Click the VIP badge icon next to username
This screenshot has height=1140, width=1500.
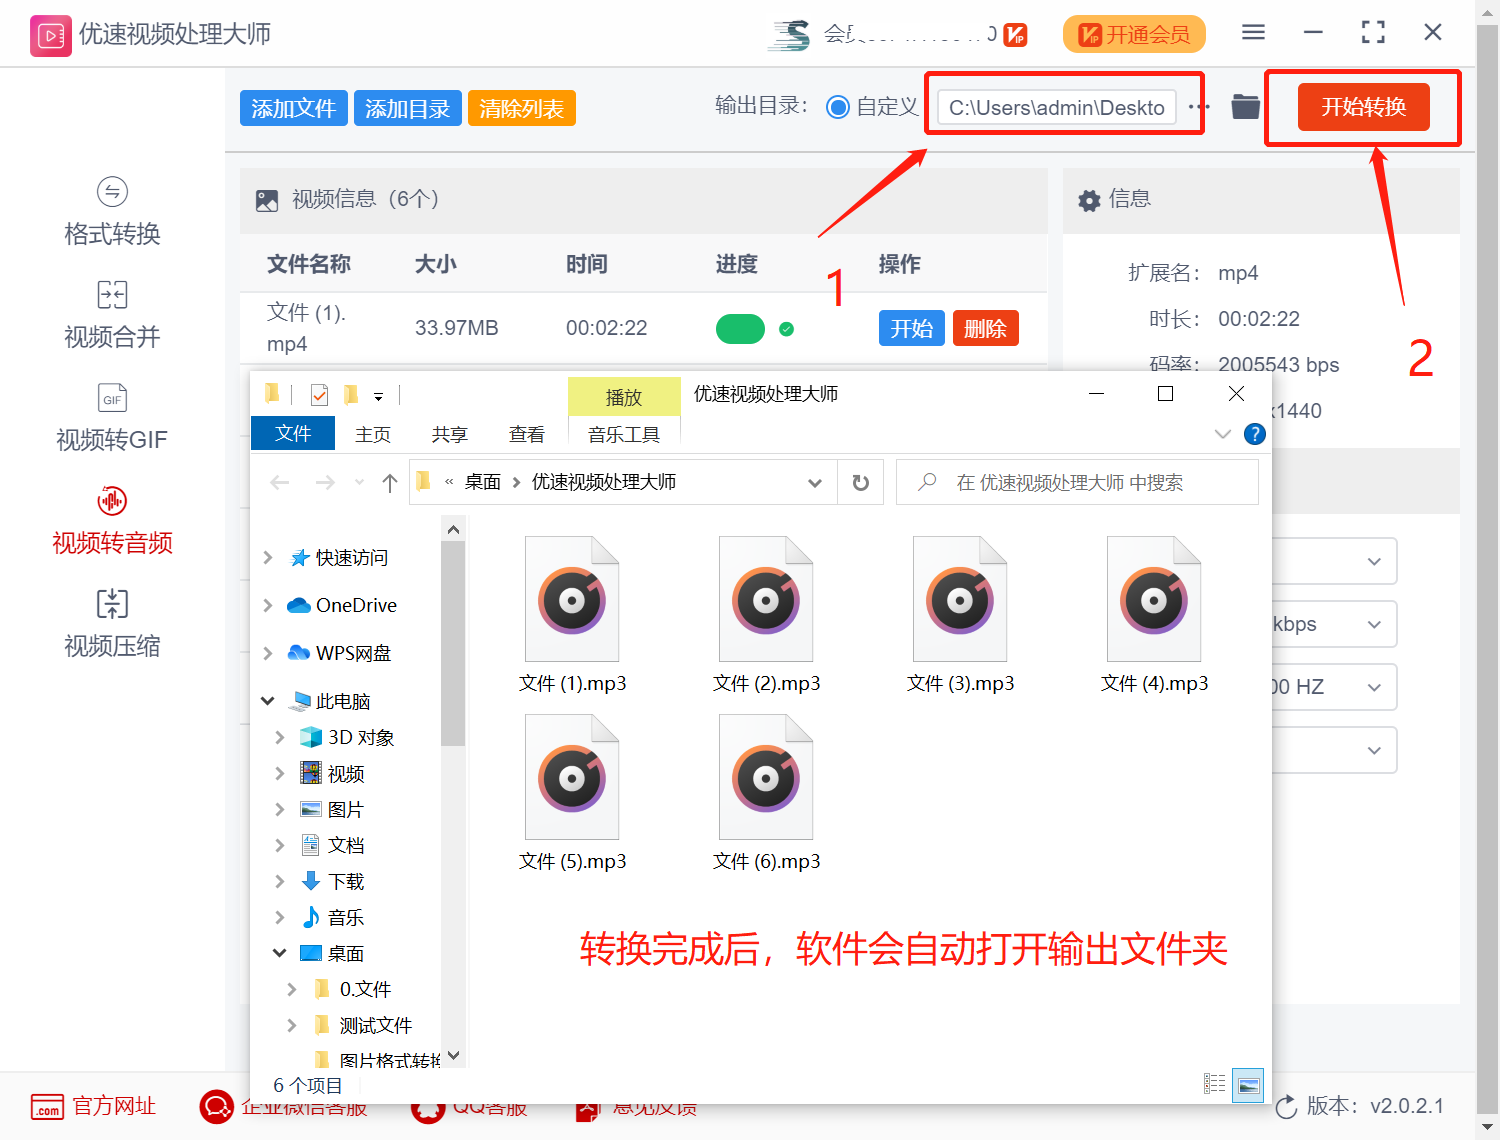click(x=1015, y=35)
